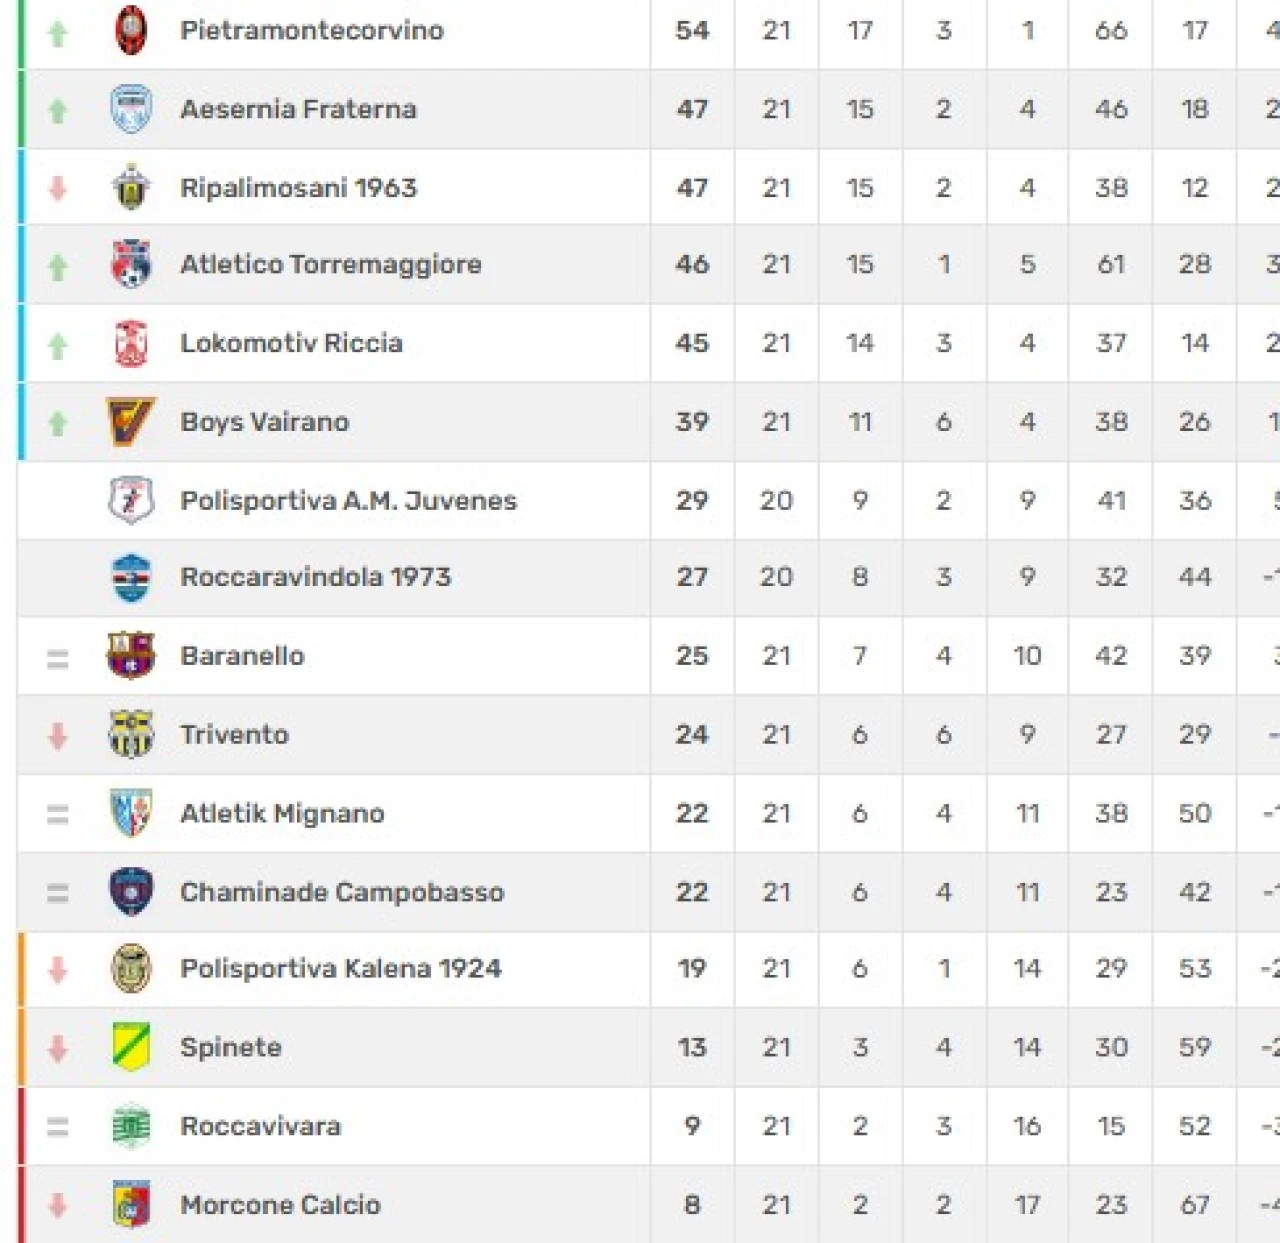Image resolution: width=1280 pixels, height=1243 pixels.
Task: Click the Lokomotiv Riccia team logo
Action: pos(131,343)
